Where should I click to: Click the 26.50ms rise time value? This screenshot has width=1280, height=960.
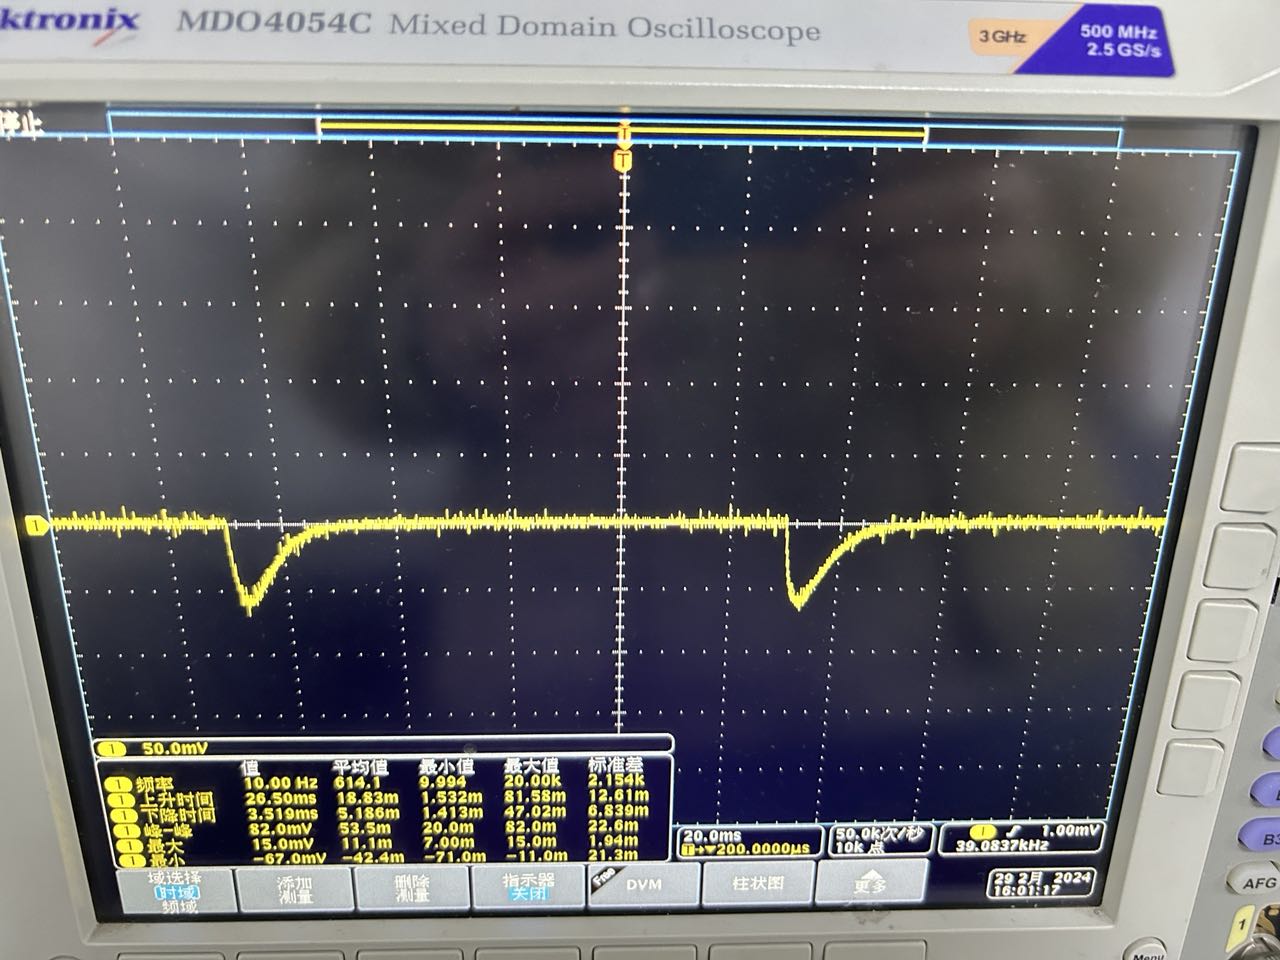coord(280,798)
